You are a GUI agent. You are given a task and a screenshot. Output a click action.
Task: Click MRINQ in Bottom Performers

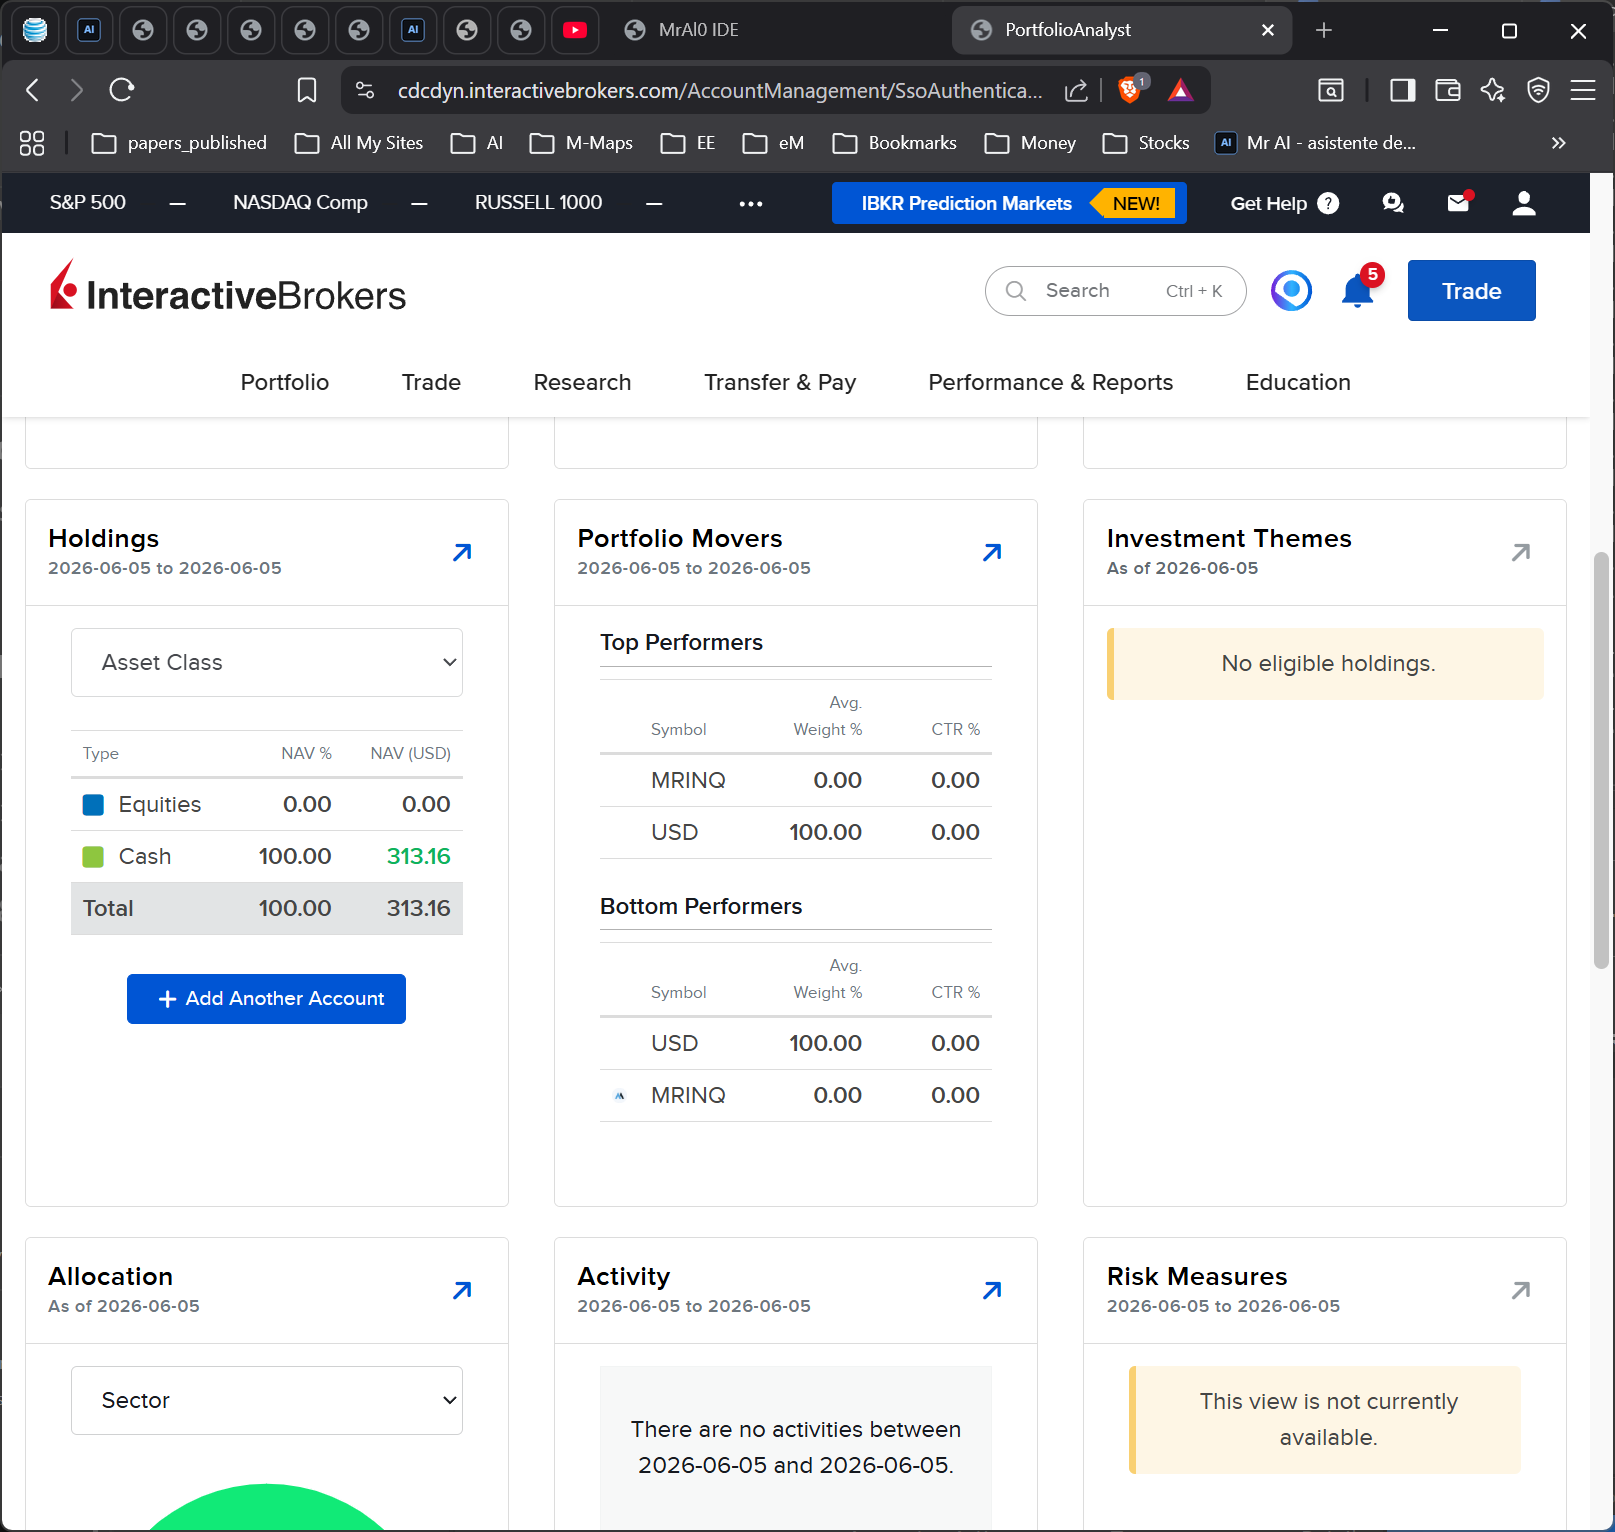point(688,1095)
